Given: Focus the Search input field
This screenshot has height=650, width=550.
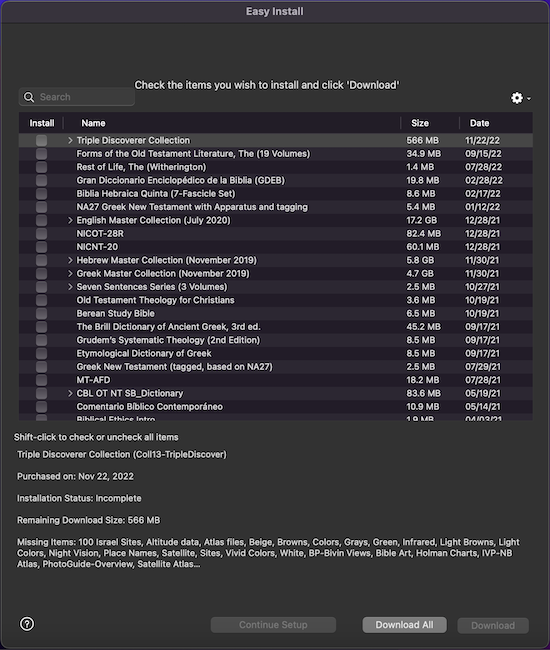Looking at the screenshot, I should pyautogui.click(x=77, y=97).
